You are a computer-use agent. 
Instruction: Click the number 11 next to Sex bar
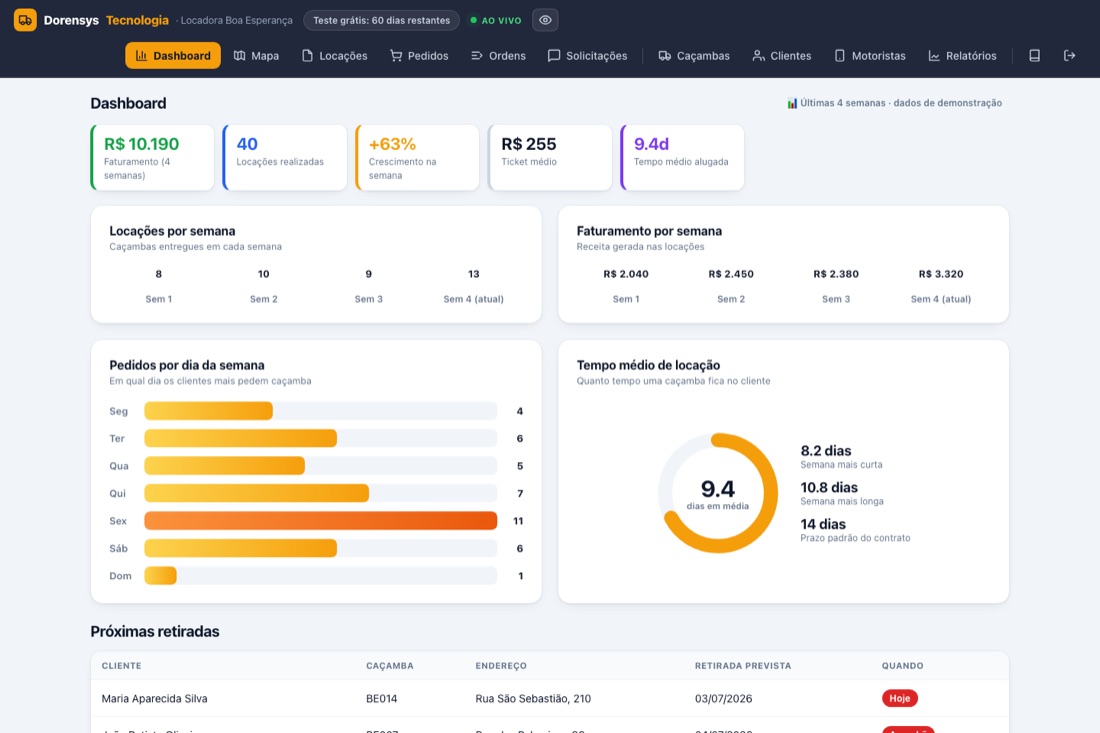pyautogui.click(x=518, y=520)
